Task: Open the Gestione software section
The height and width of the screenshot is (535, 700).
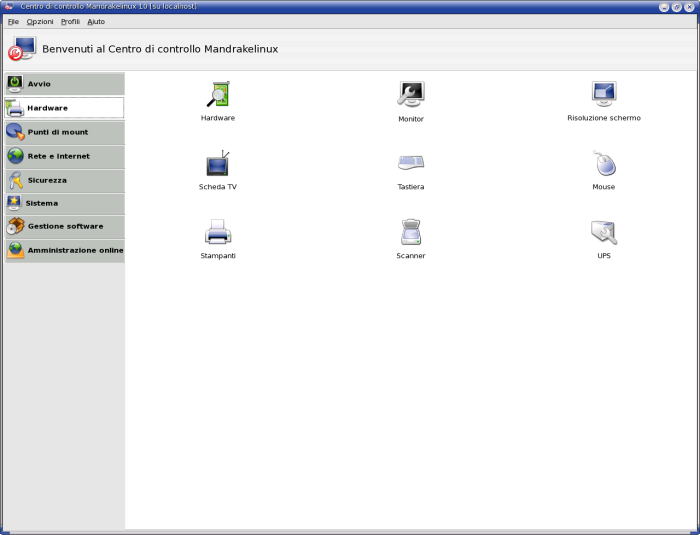Action: pos(64,226)
